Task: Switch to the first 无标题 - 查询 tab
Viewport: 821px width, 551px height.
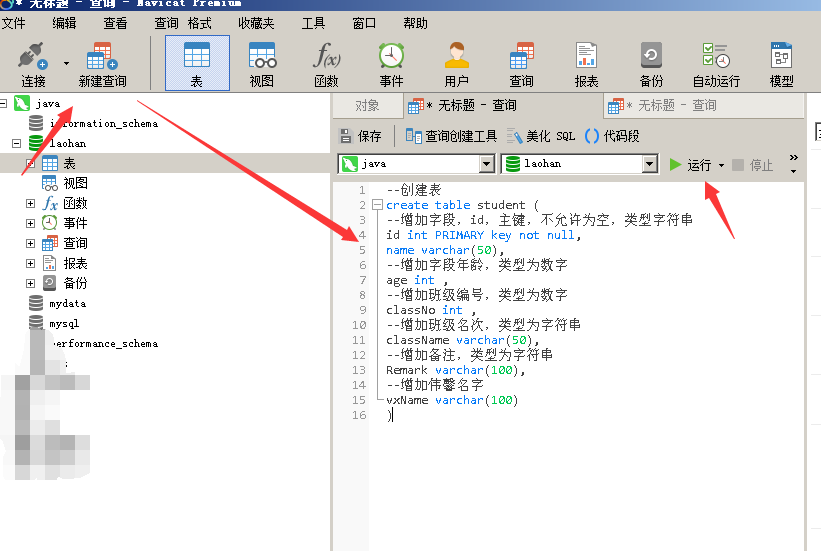Action: coord(503,106)
